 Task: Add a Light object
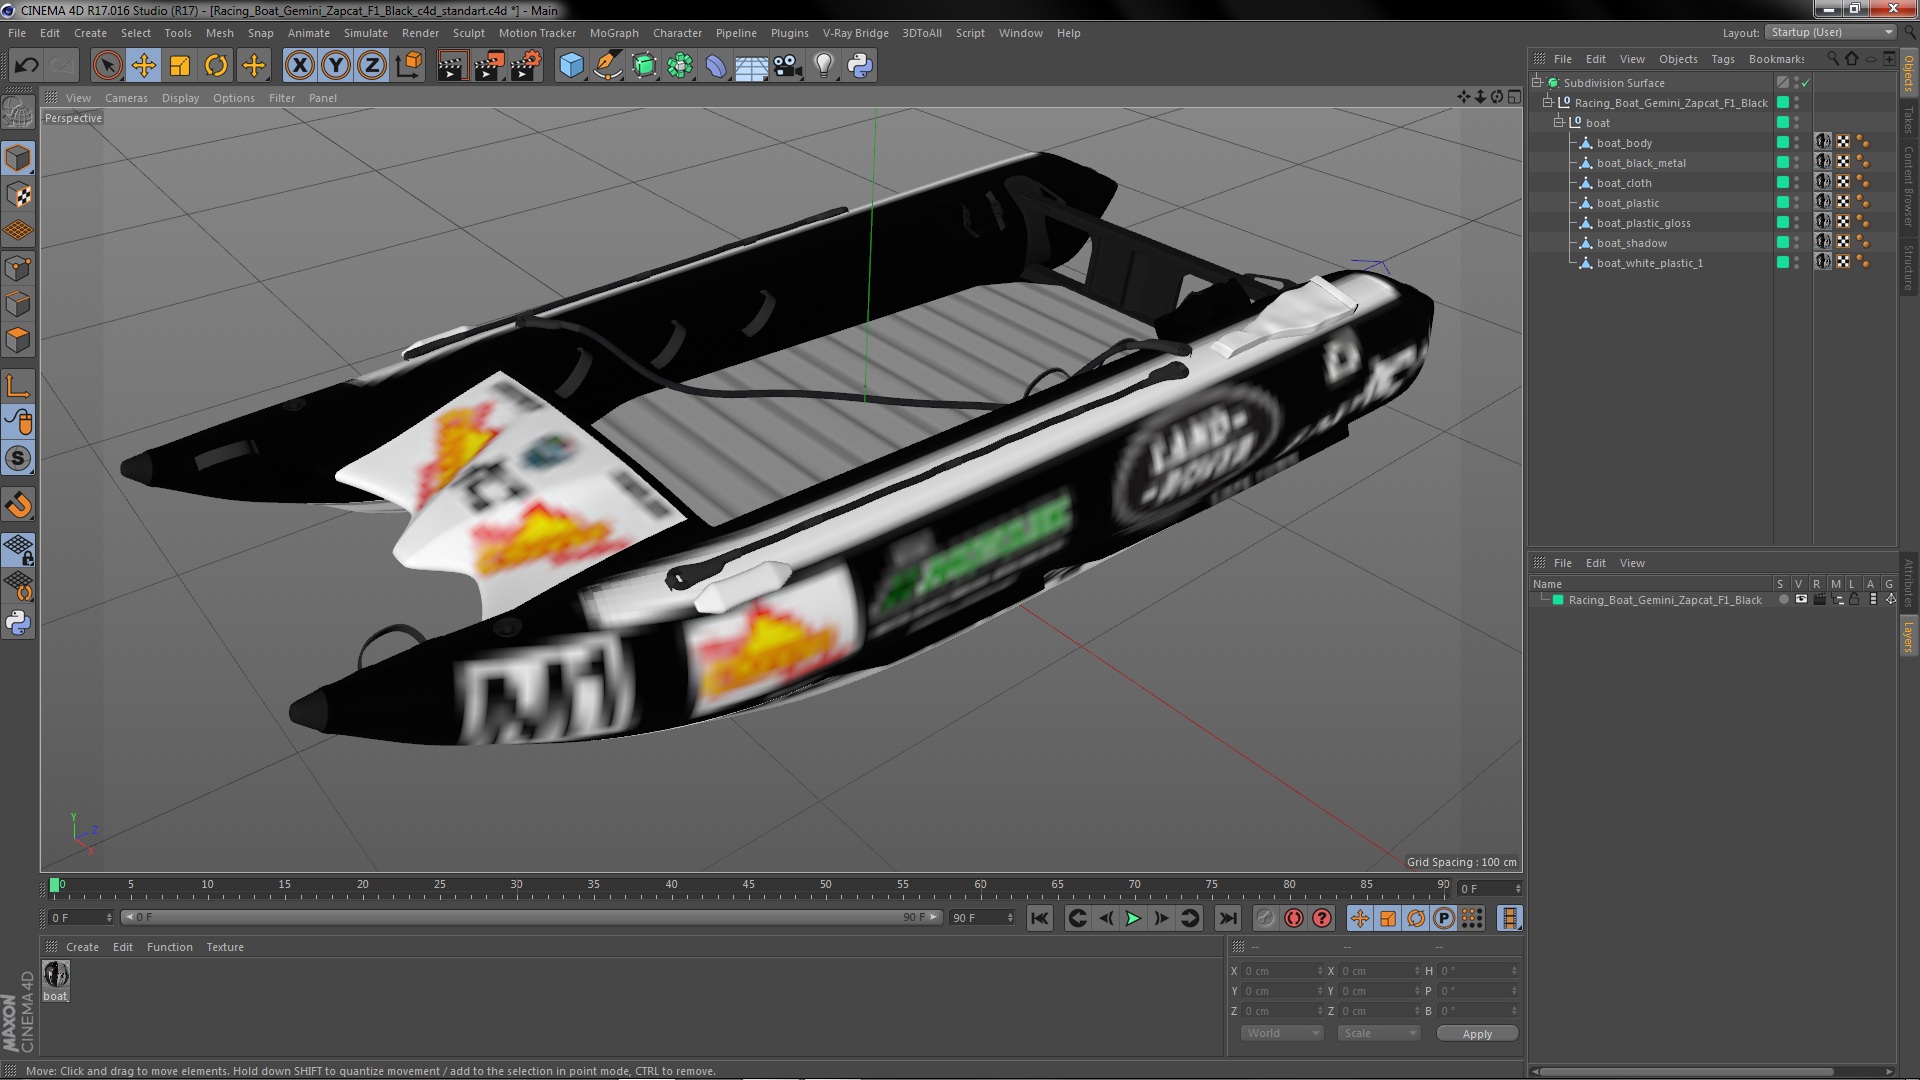pyautogui.click(x=824, y=66)
